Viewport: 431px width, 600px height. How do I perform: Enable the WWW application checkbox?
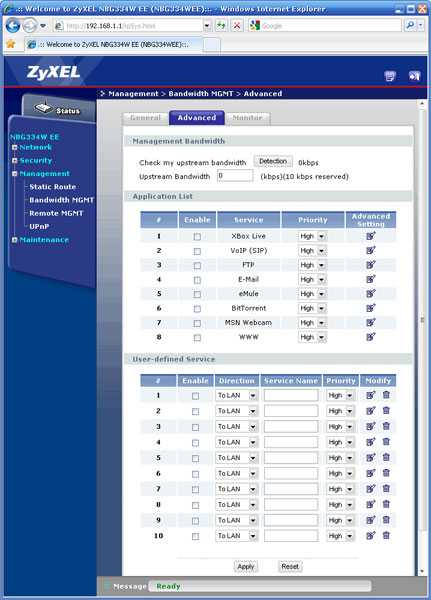[197, 338]
